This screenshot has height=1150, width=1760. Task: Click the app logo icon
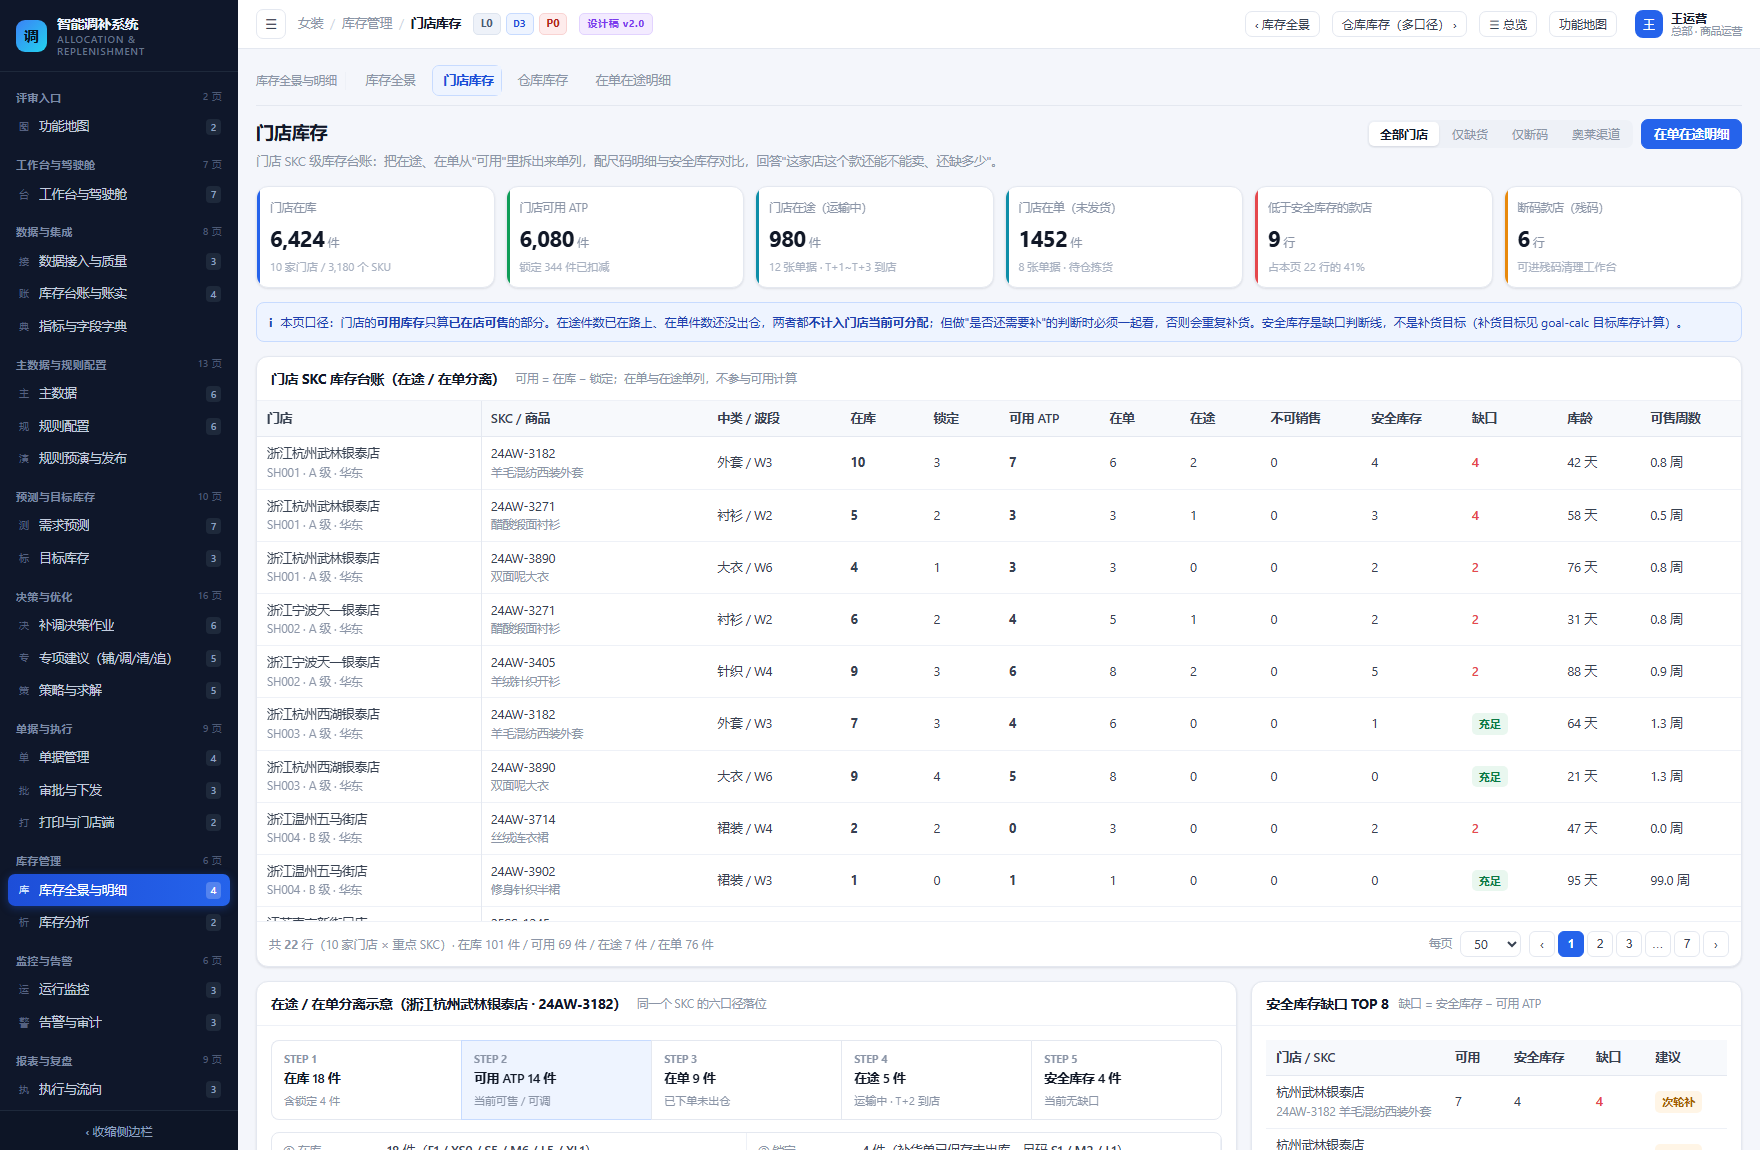point(31,36)
